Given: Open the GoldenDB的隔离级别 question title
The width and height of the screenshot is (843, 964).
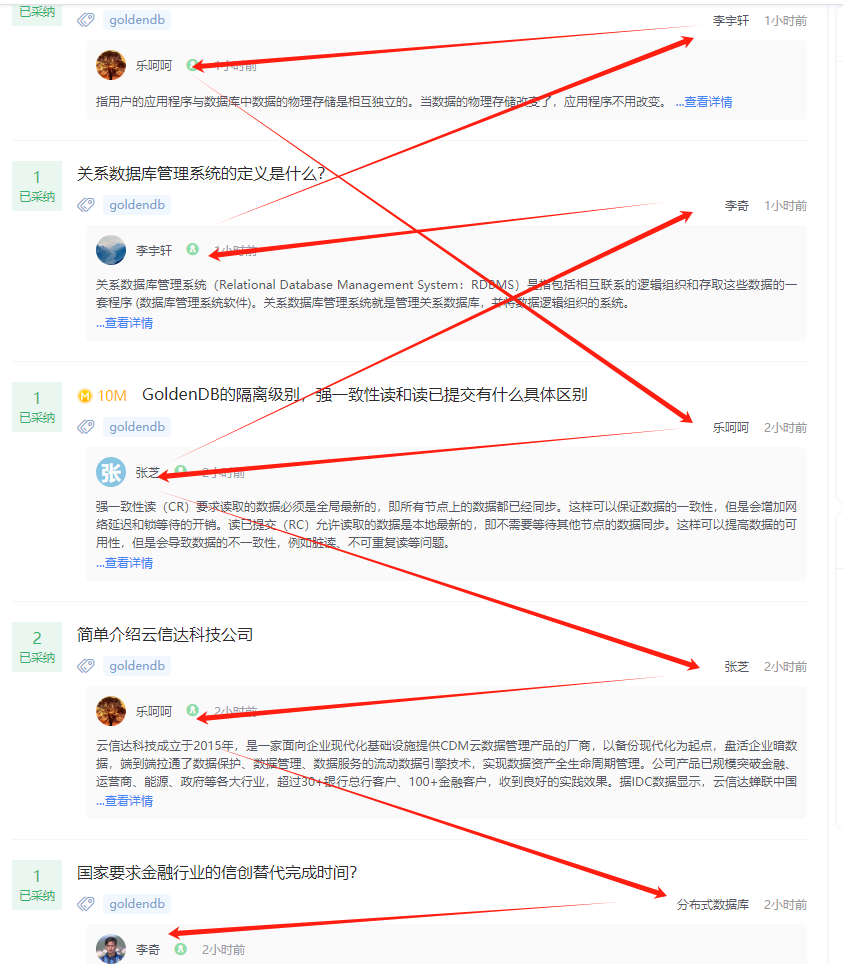Looking at the screenshot, I should 365,395.
